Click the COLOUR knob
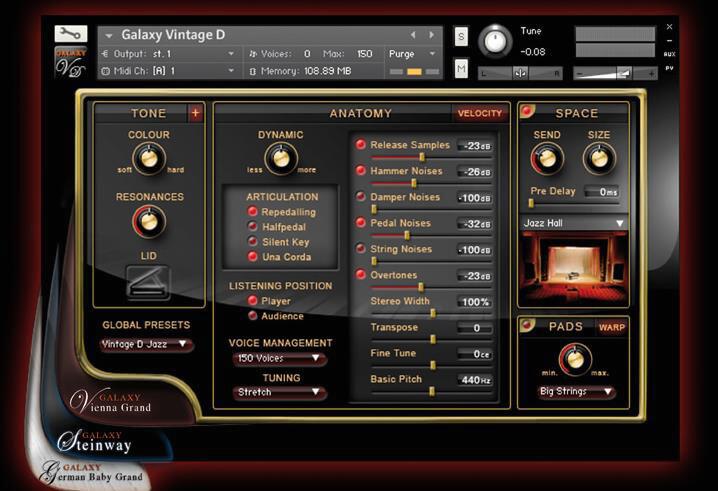Image resolution: width=718 pixels, height=491 pixels. [149, 158]
